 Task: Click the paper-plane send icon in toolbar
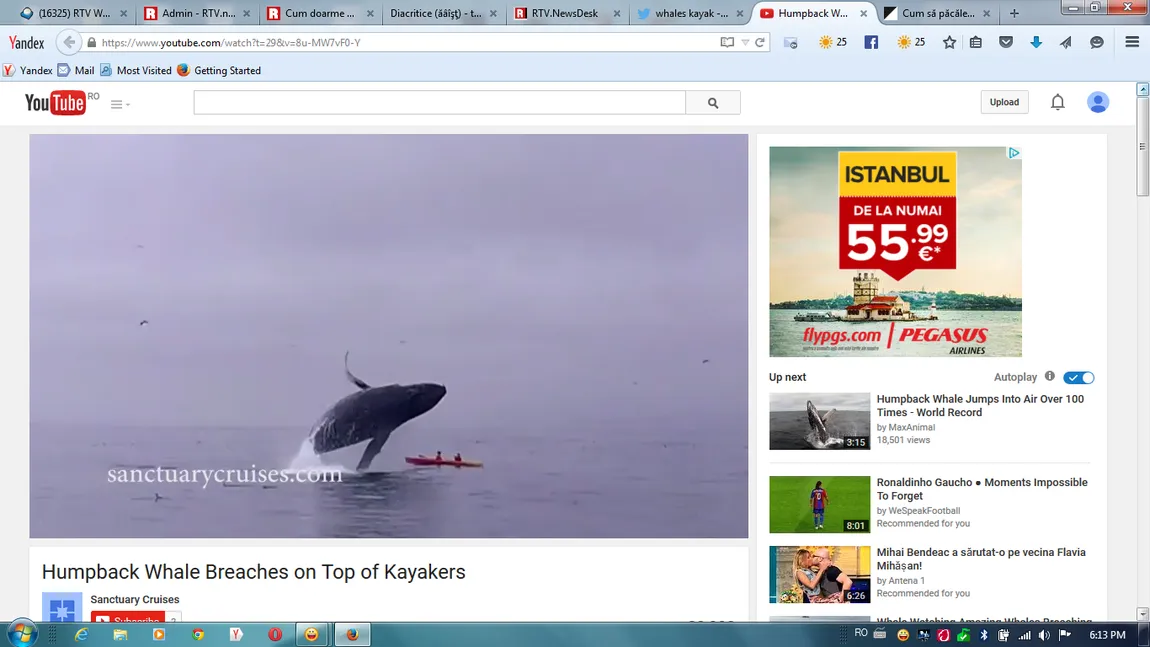click(1066, 42)
